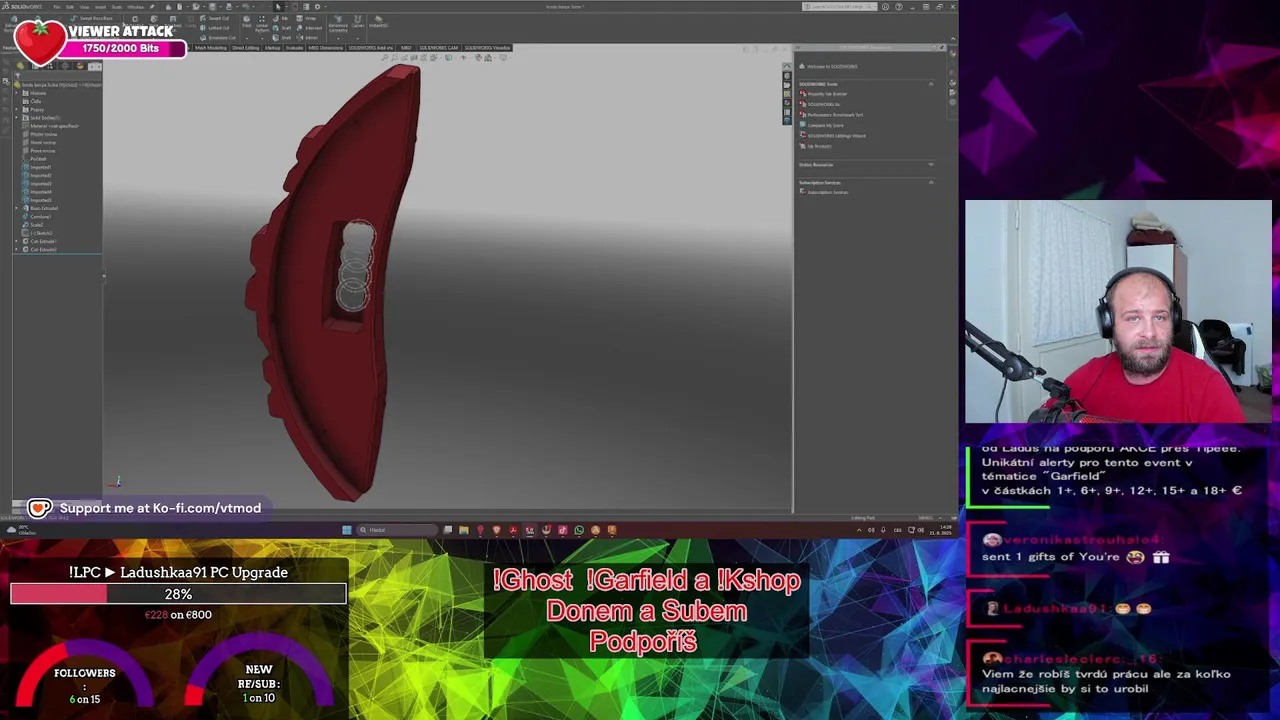Select the Mirror tool
Screen dimensions: 1280x720
[306, 38]
